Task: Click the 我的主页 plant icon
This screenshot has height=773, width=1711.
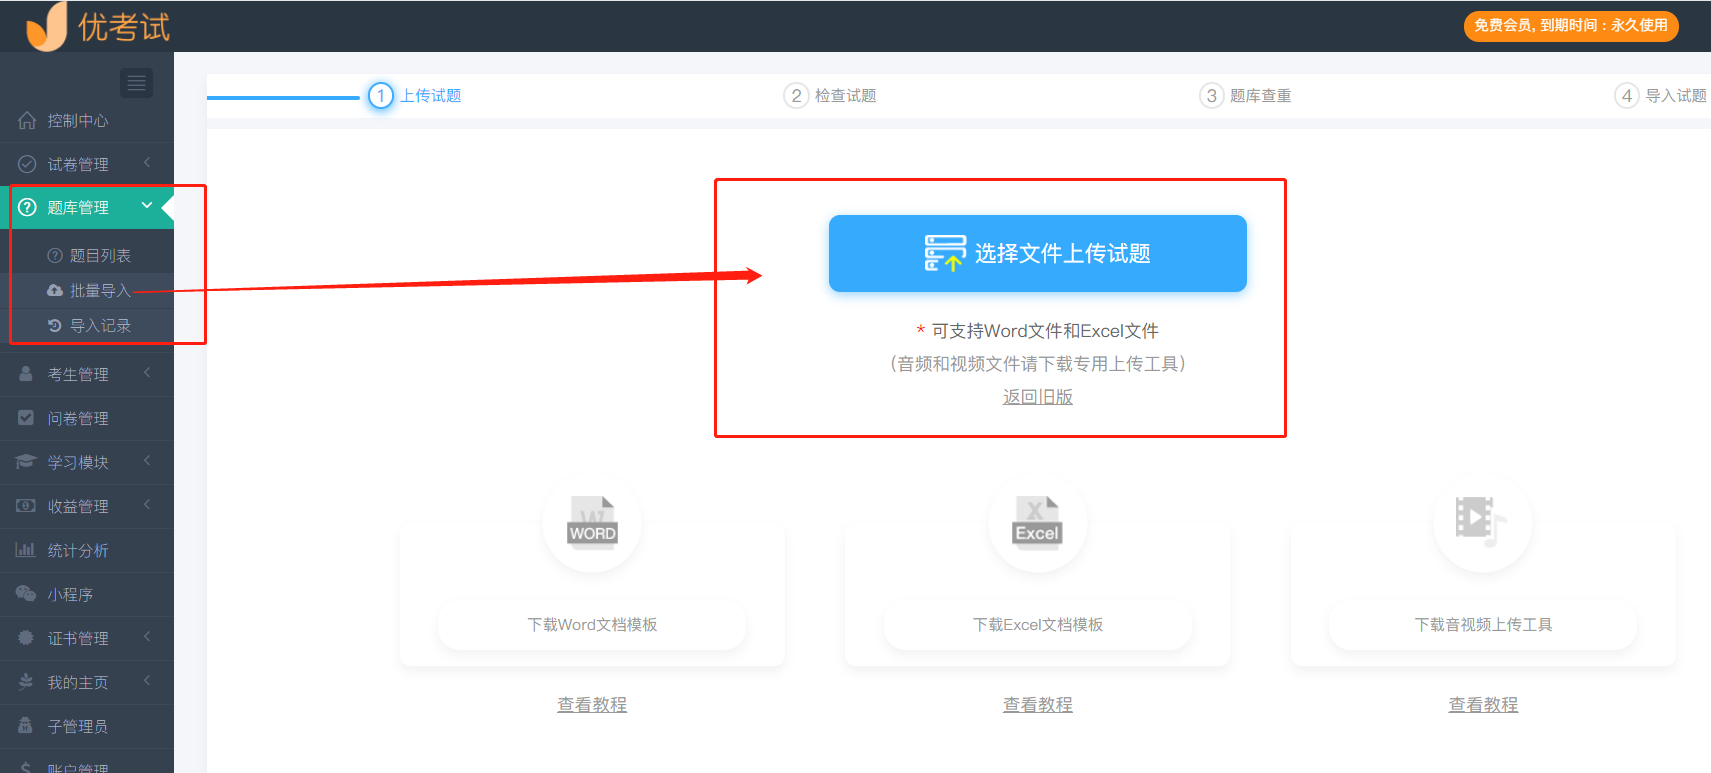Action: [26, 681]
